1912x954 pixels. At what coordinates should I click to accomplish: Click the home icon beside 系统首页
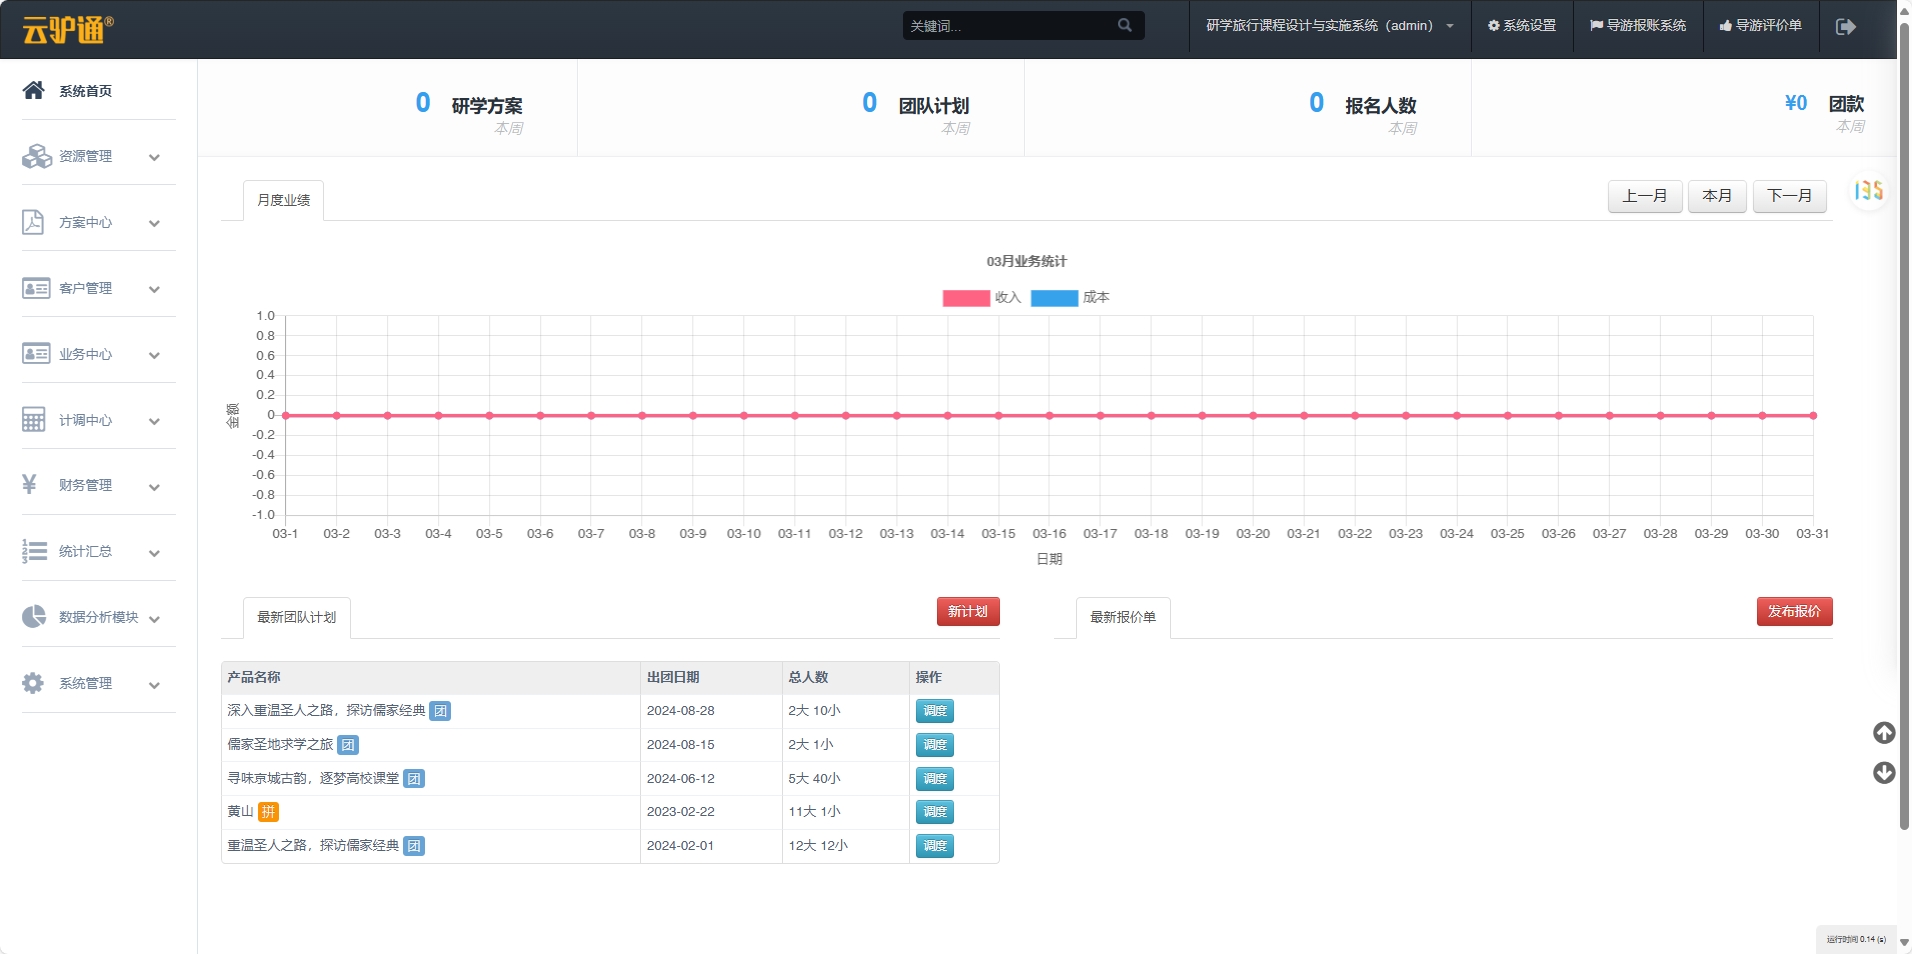(33, 90)
